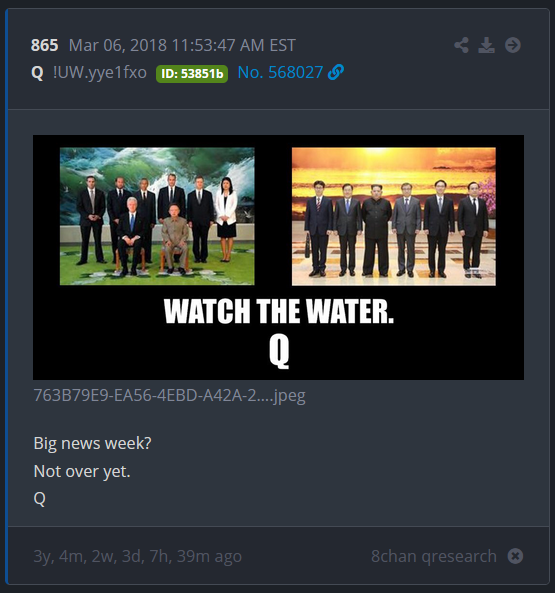Click the bold Q author name
The height and width of the screenshot is (593, 555).
37,73
